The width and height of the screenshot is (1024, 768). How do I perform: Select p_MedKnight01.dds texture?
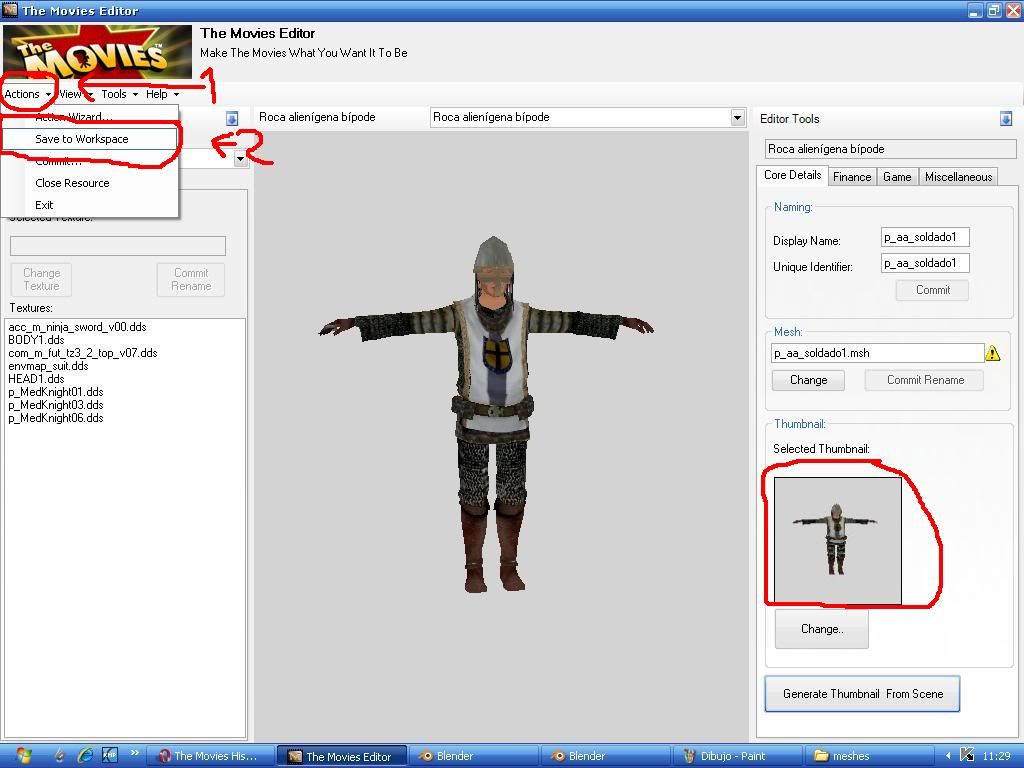(56, 392)
